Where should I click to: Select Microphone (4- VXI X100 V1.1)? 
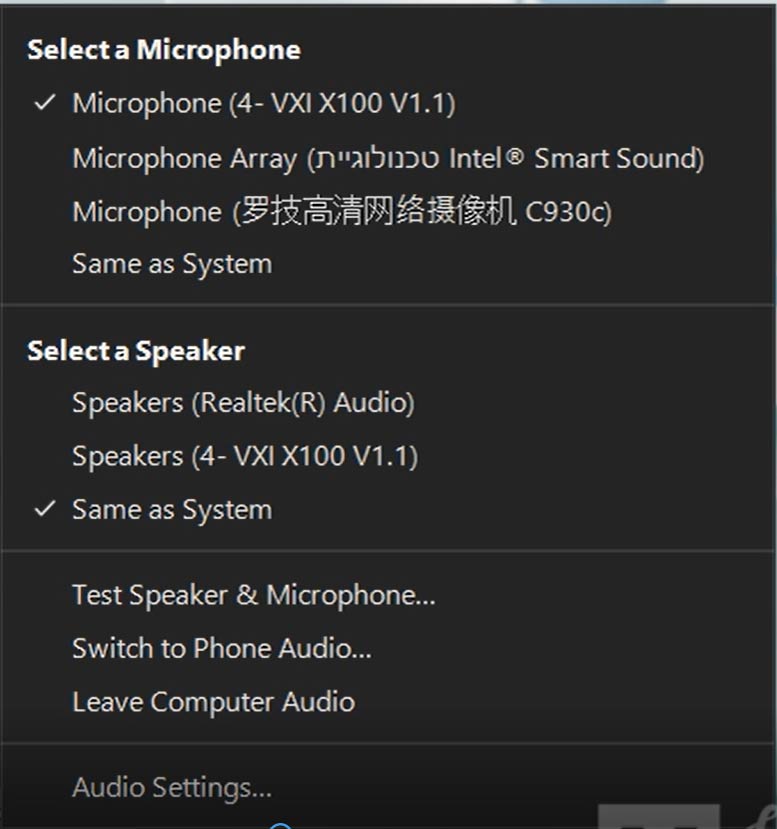click(x=388, y=103)
